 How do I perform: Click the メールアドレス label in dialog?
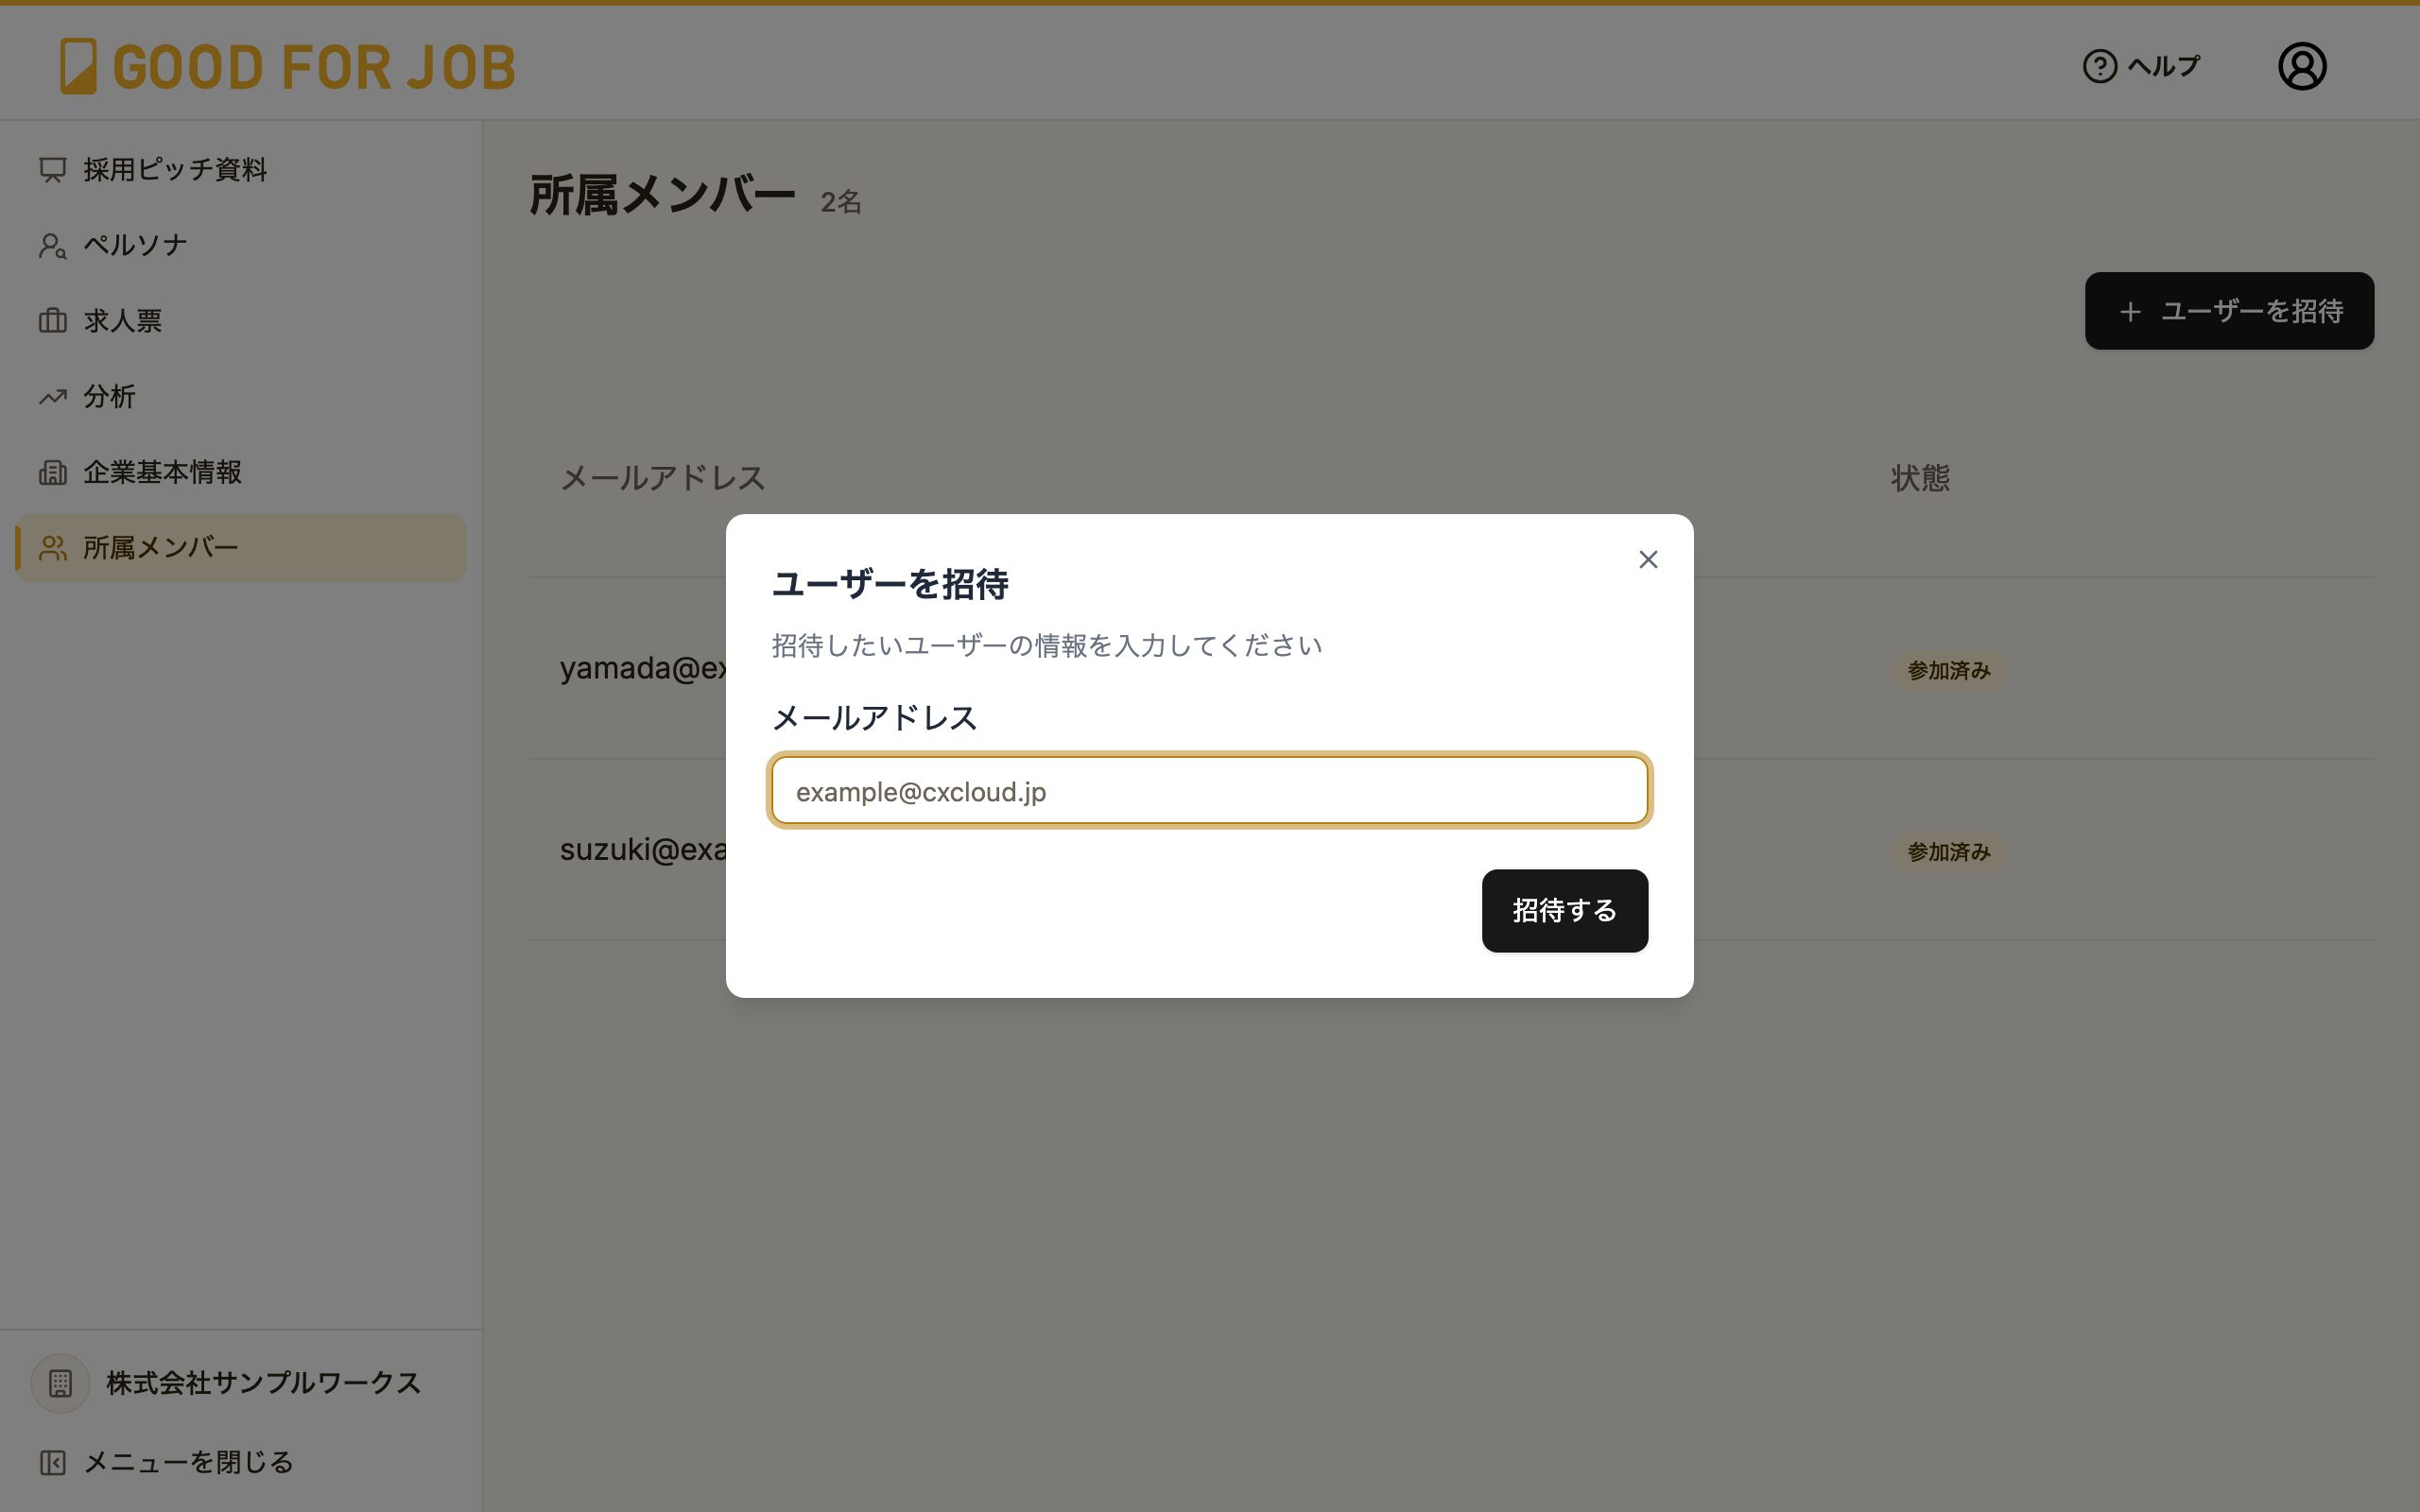tap(874, 718)
